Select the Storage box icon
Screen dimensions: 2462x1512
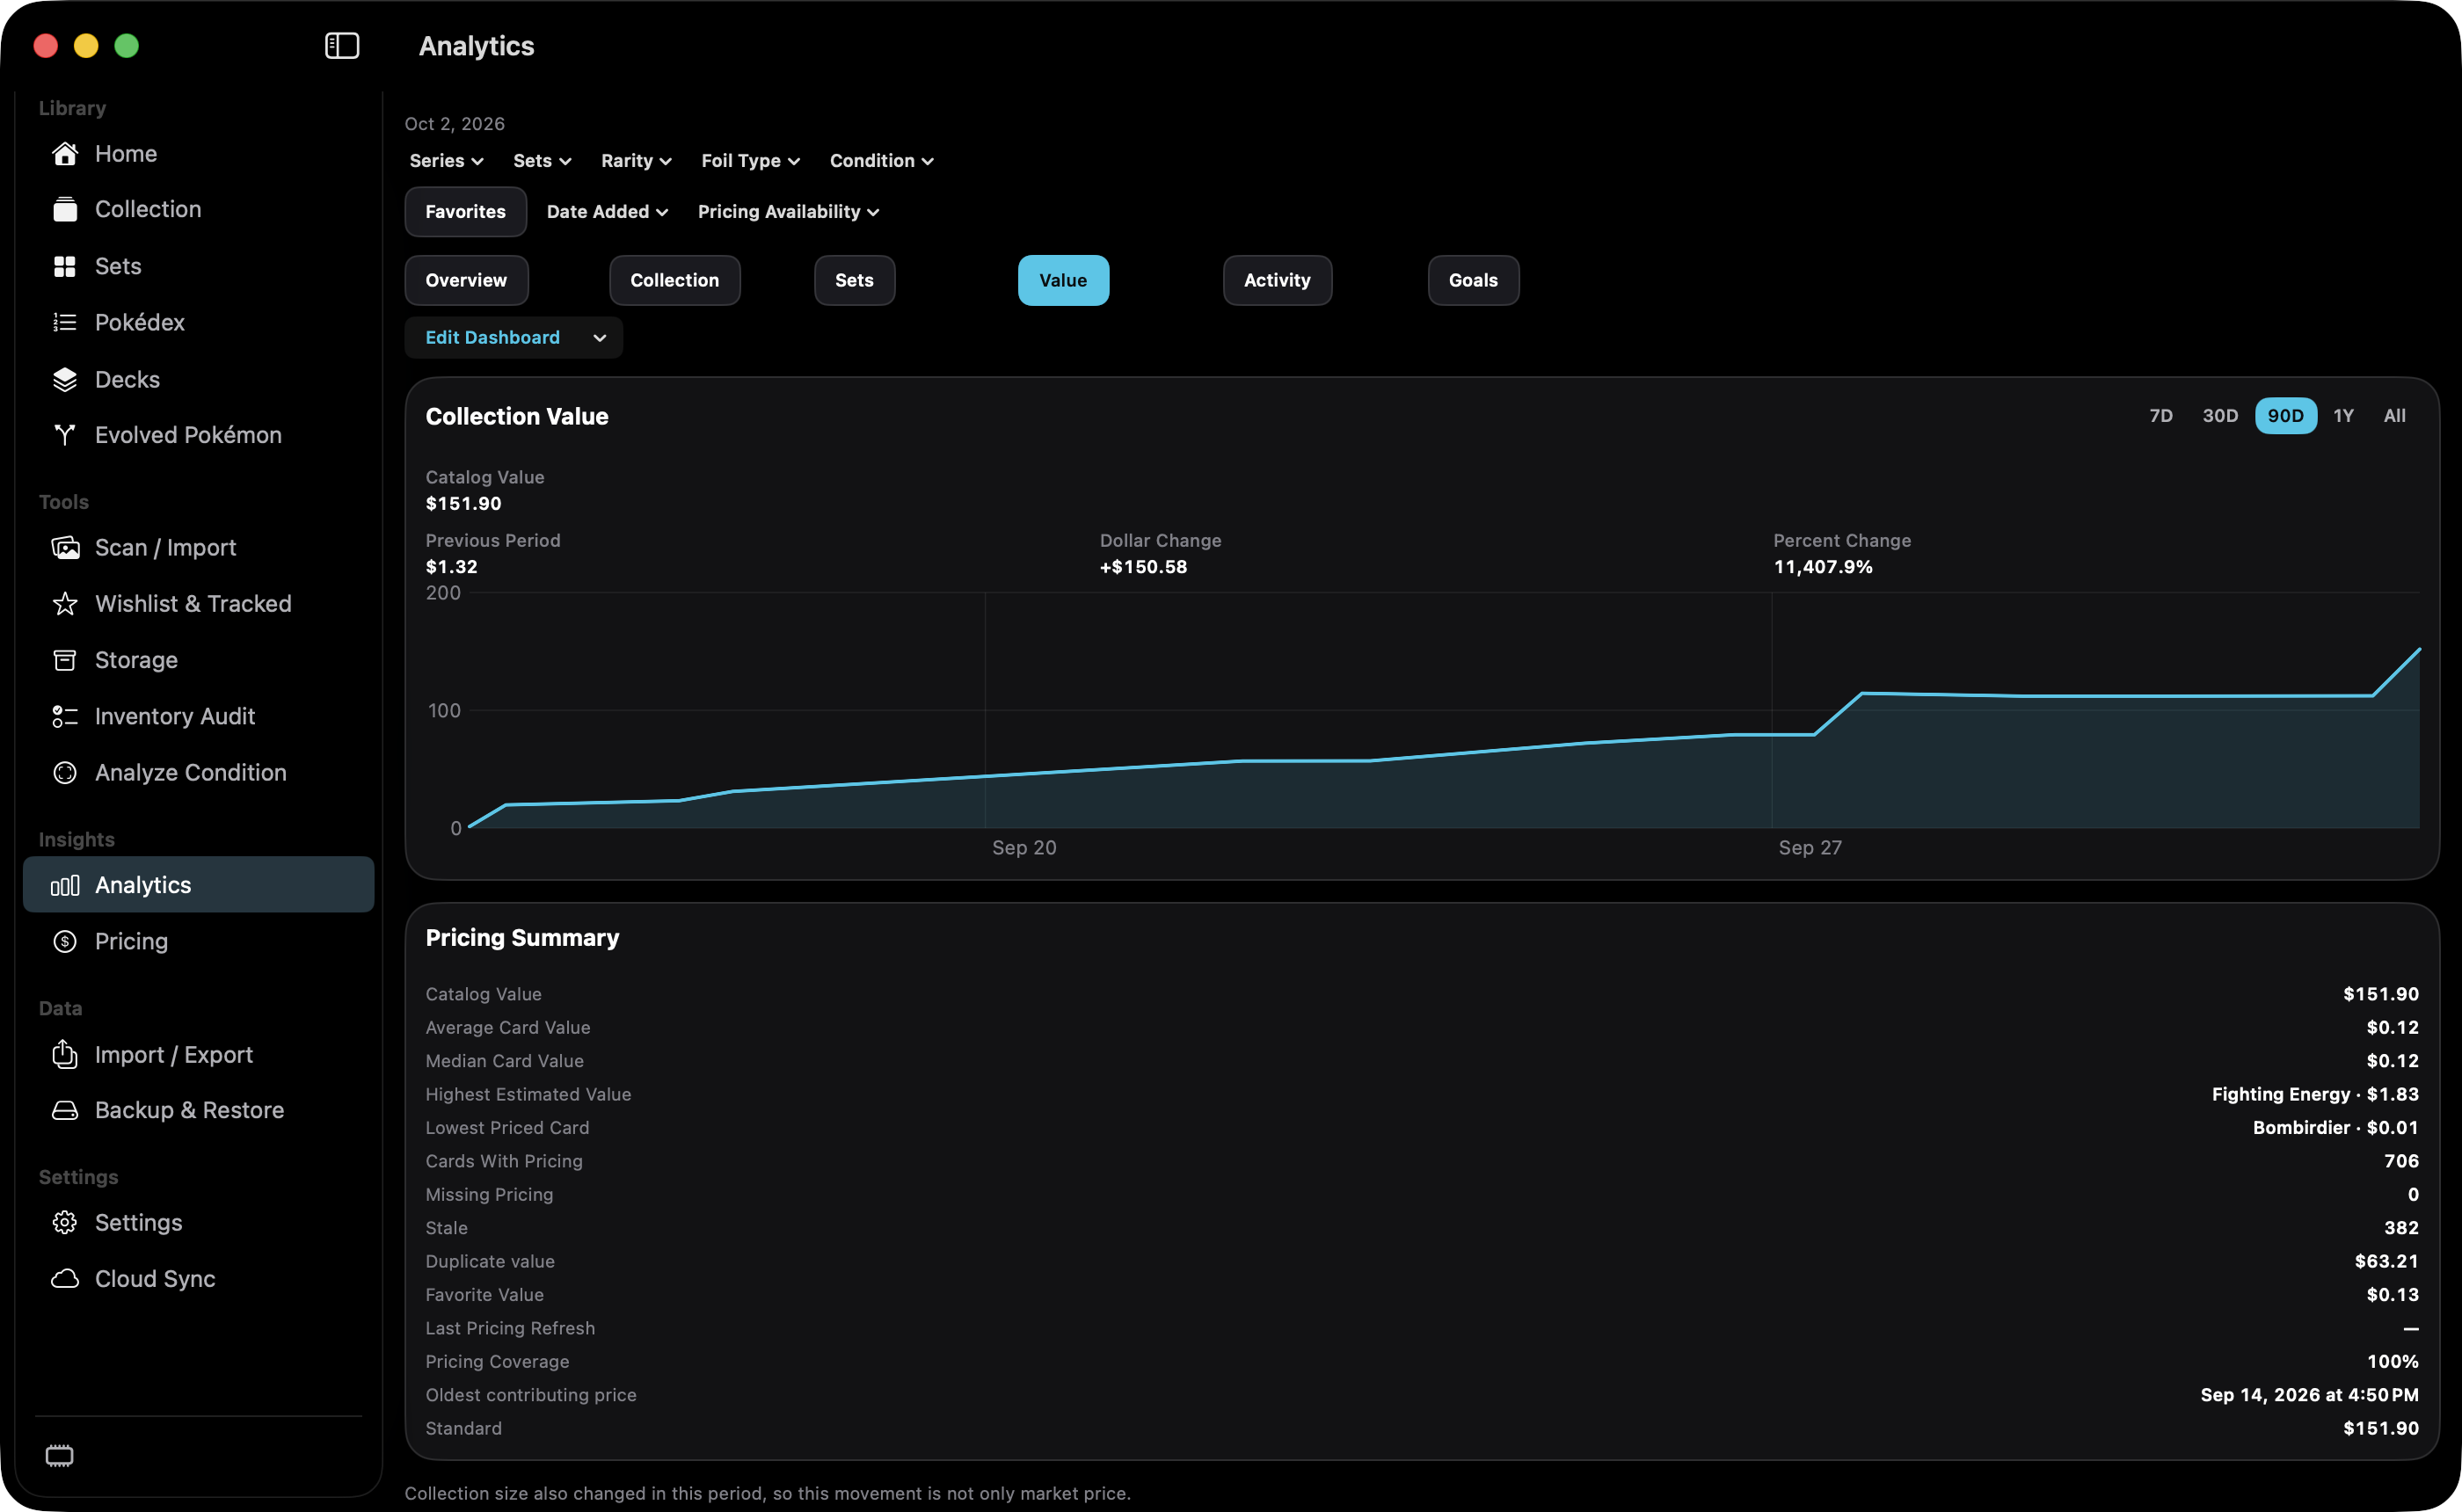tap(65, 660)
